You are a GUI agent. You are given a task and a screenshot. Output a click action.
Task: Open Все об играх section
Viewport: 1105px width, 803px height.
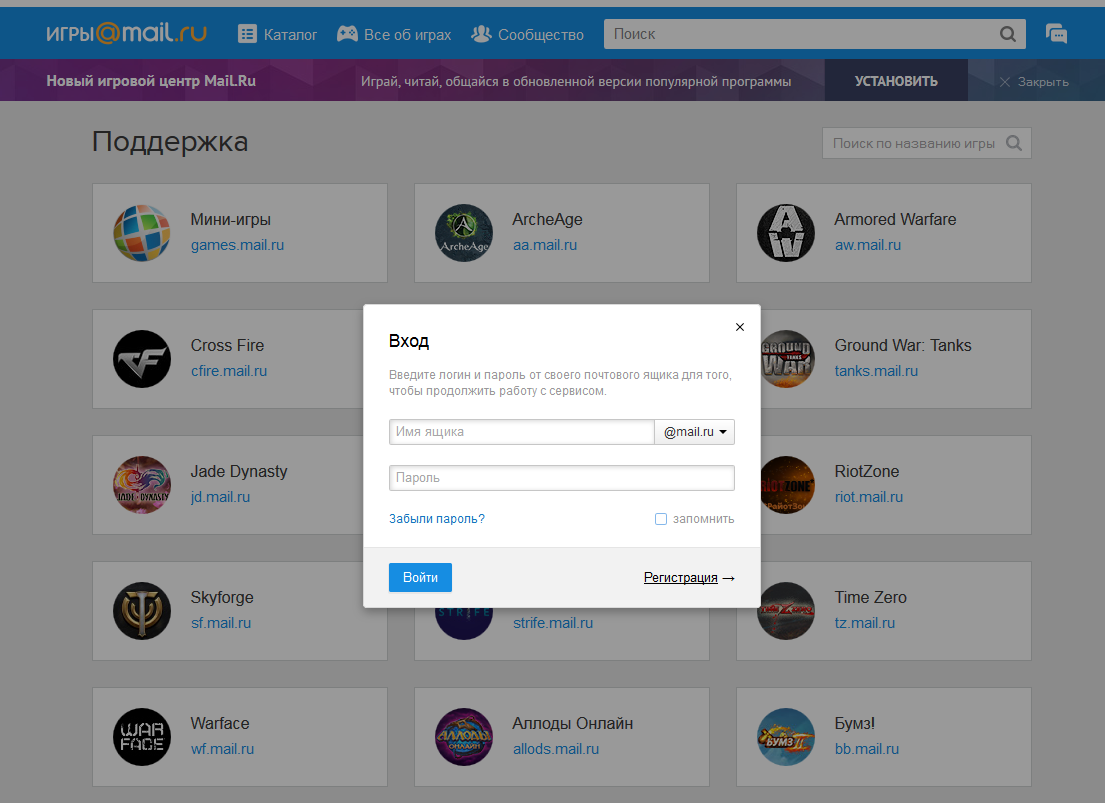point(394,34)
